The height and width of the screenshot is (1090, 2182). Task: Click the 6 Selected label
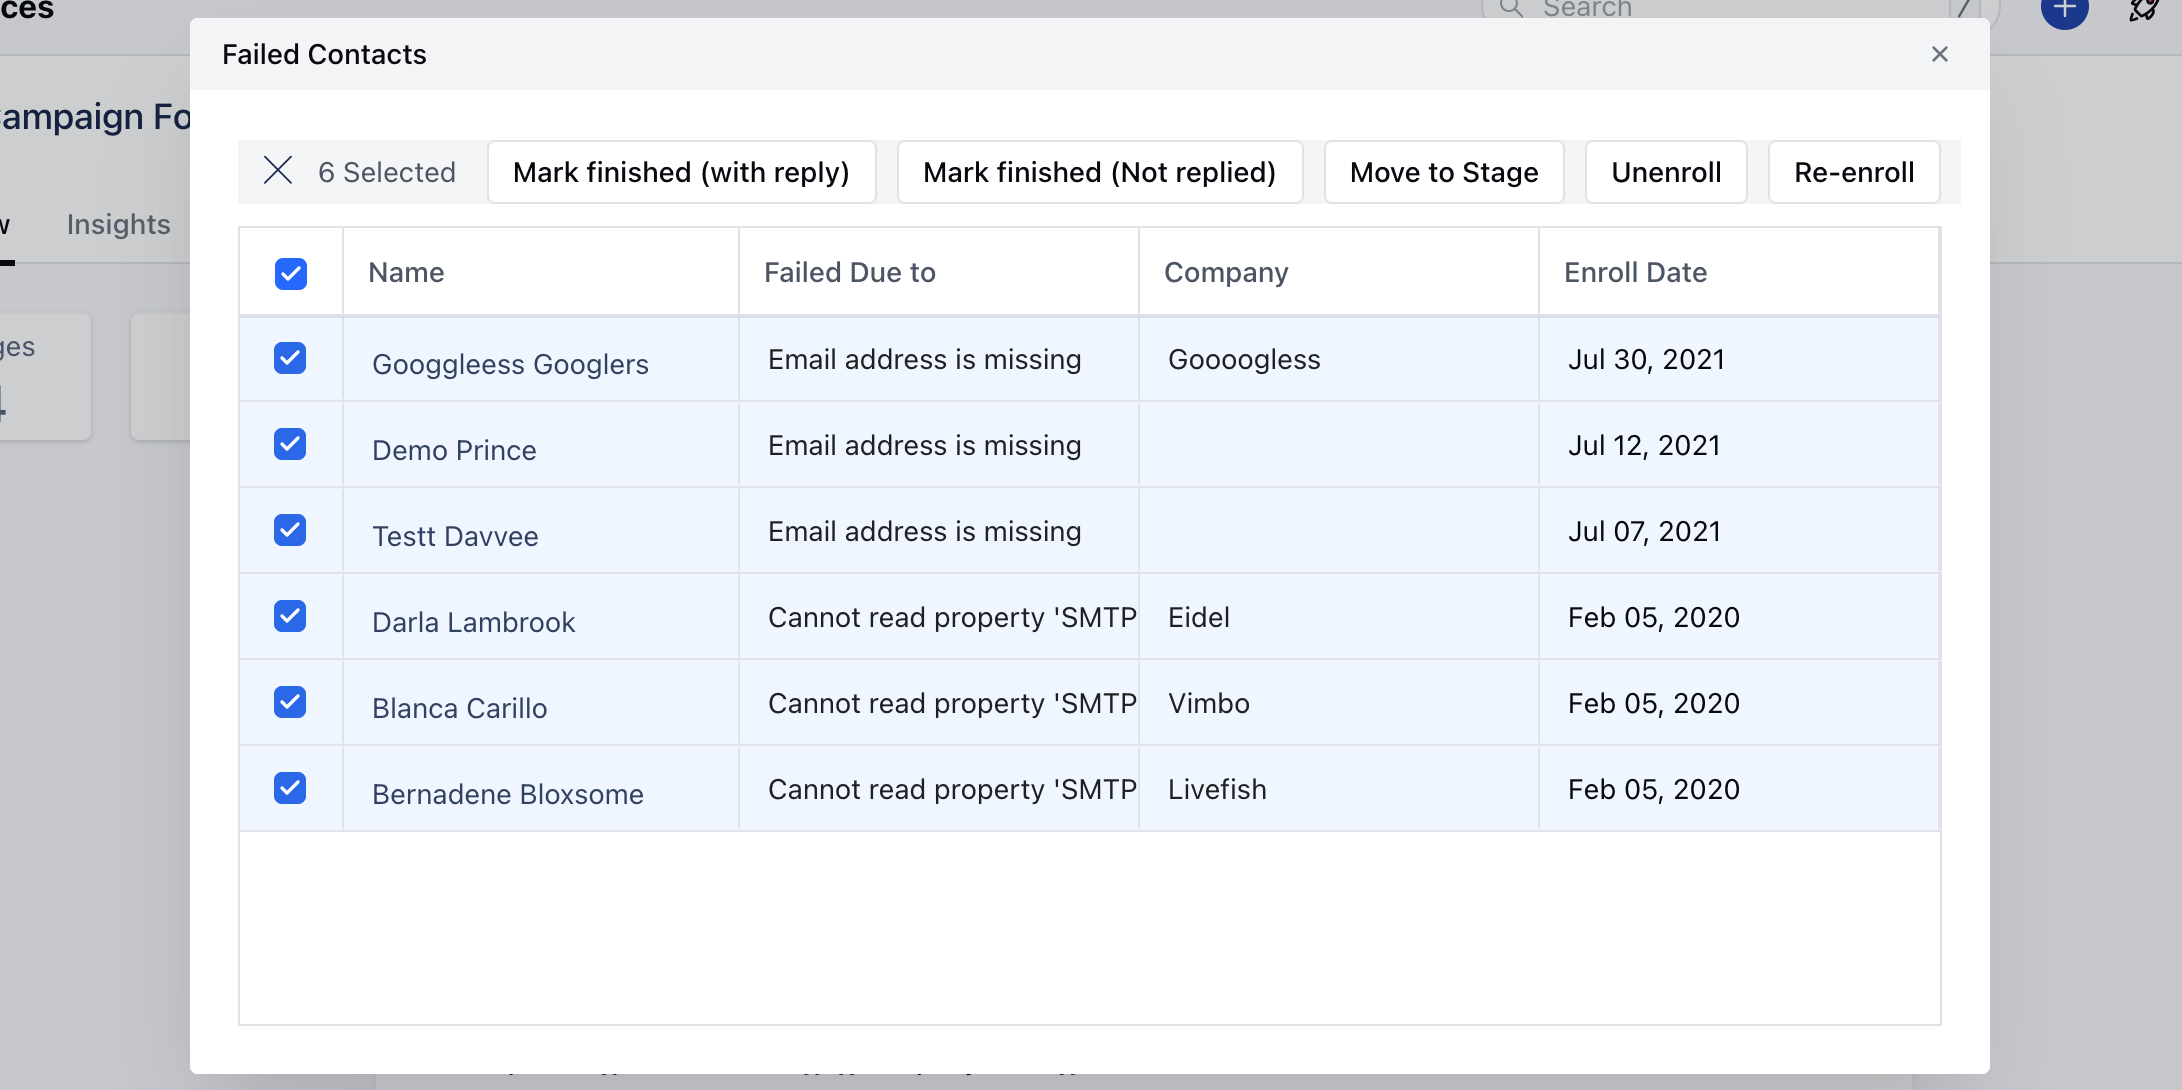(386, 172)
